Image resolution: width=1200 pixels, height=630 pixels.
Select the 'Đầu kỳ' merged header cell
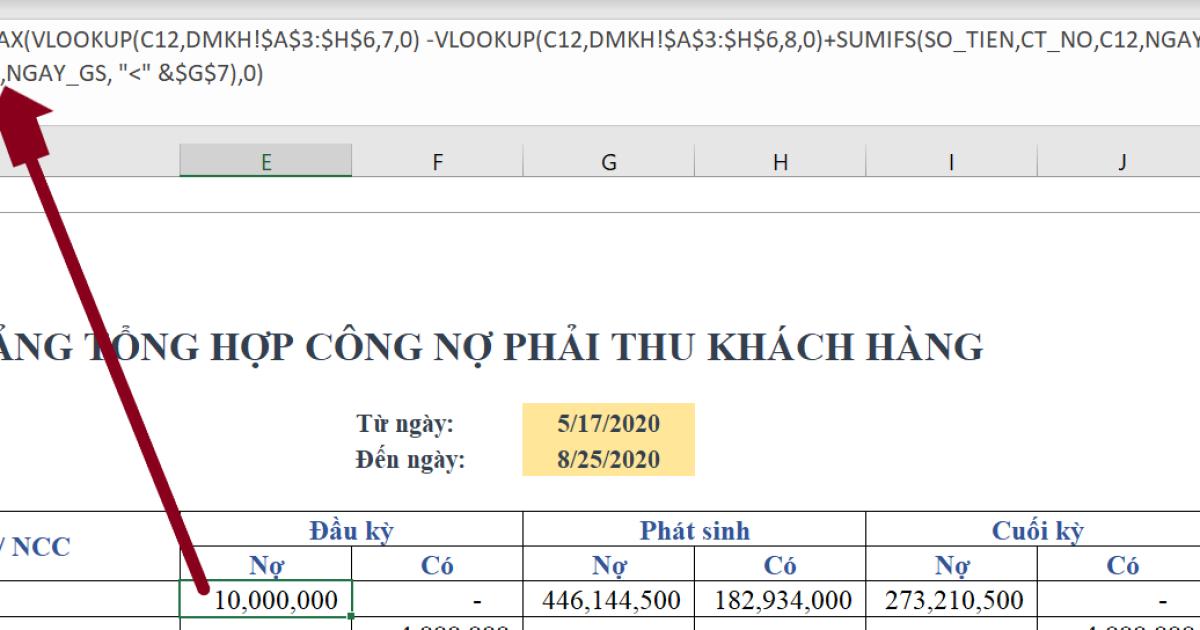(x=351, y=530)
